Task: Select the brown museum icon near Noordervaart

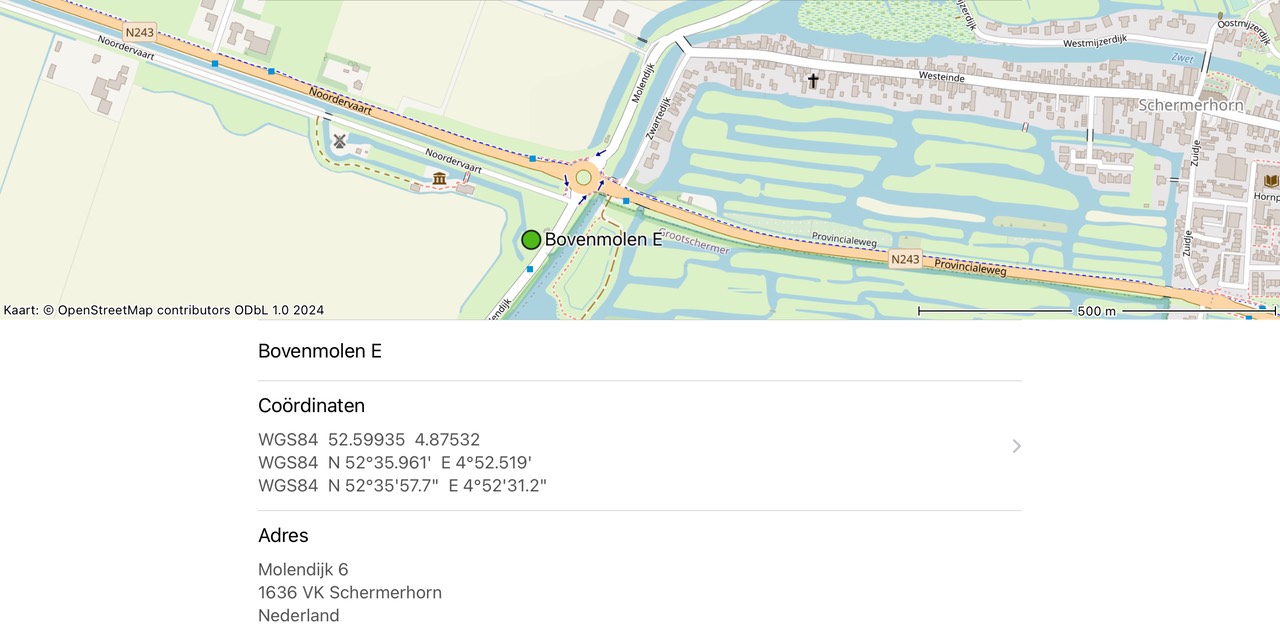Action: tap(439, 178)
